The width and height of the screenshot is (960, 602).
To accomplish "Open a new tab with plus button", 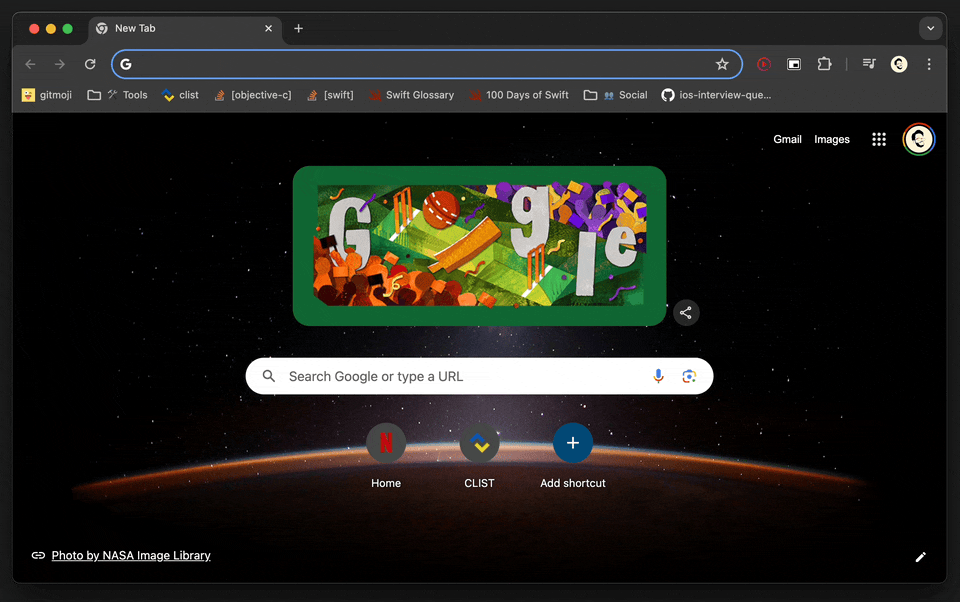I will point(298,28).
